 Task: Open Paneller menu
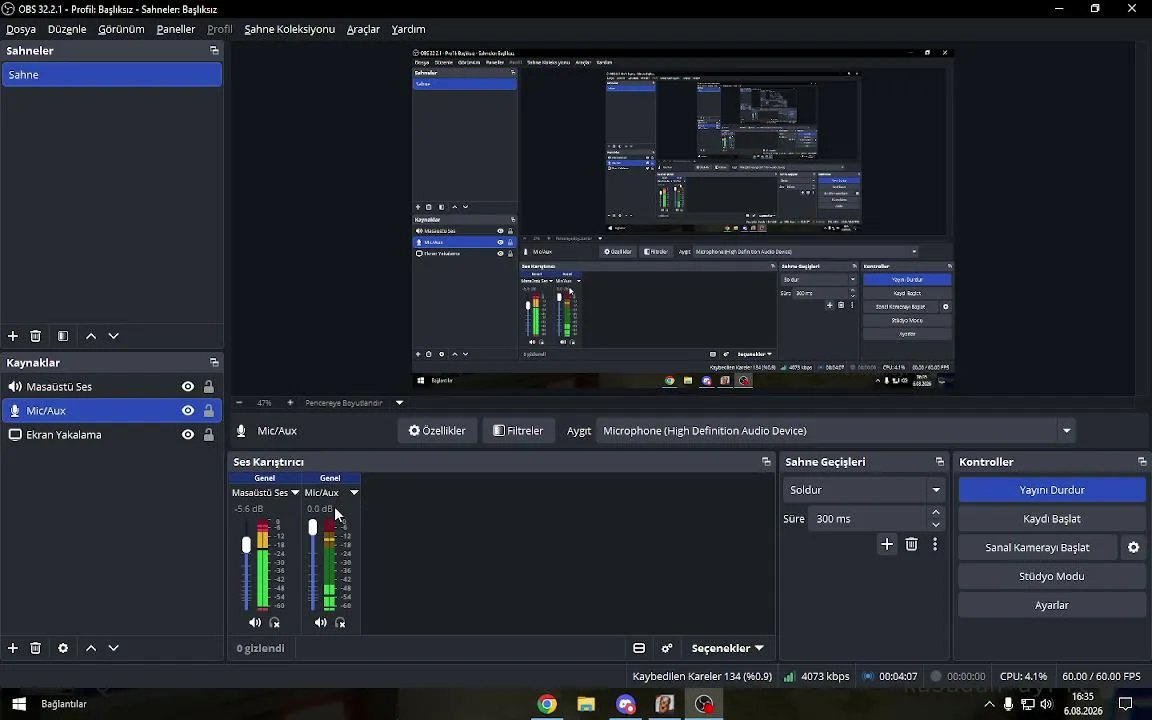click(176, 29)
